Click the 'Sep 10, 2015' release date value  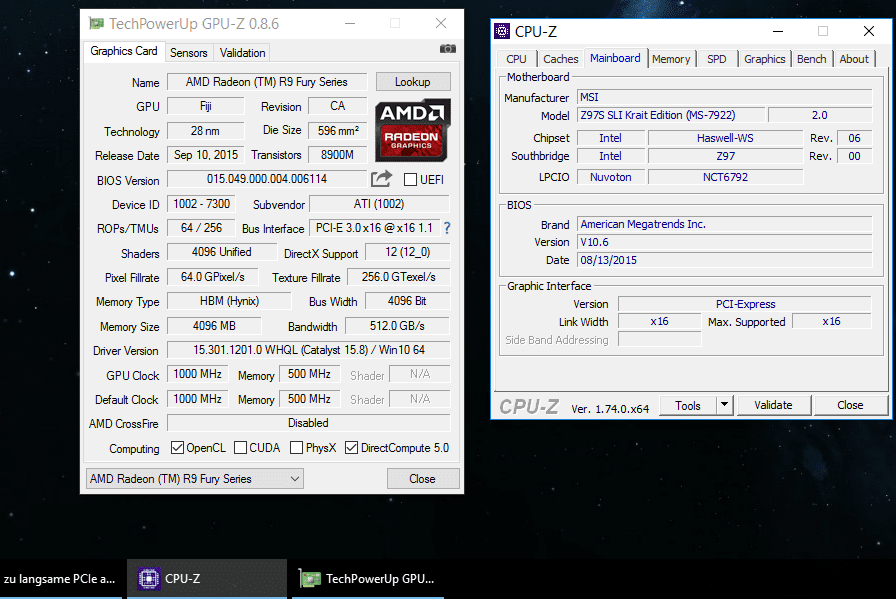(x=206, y=155)
